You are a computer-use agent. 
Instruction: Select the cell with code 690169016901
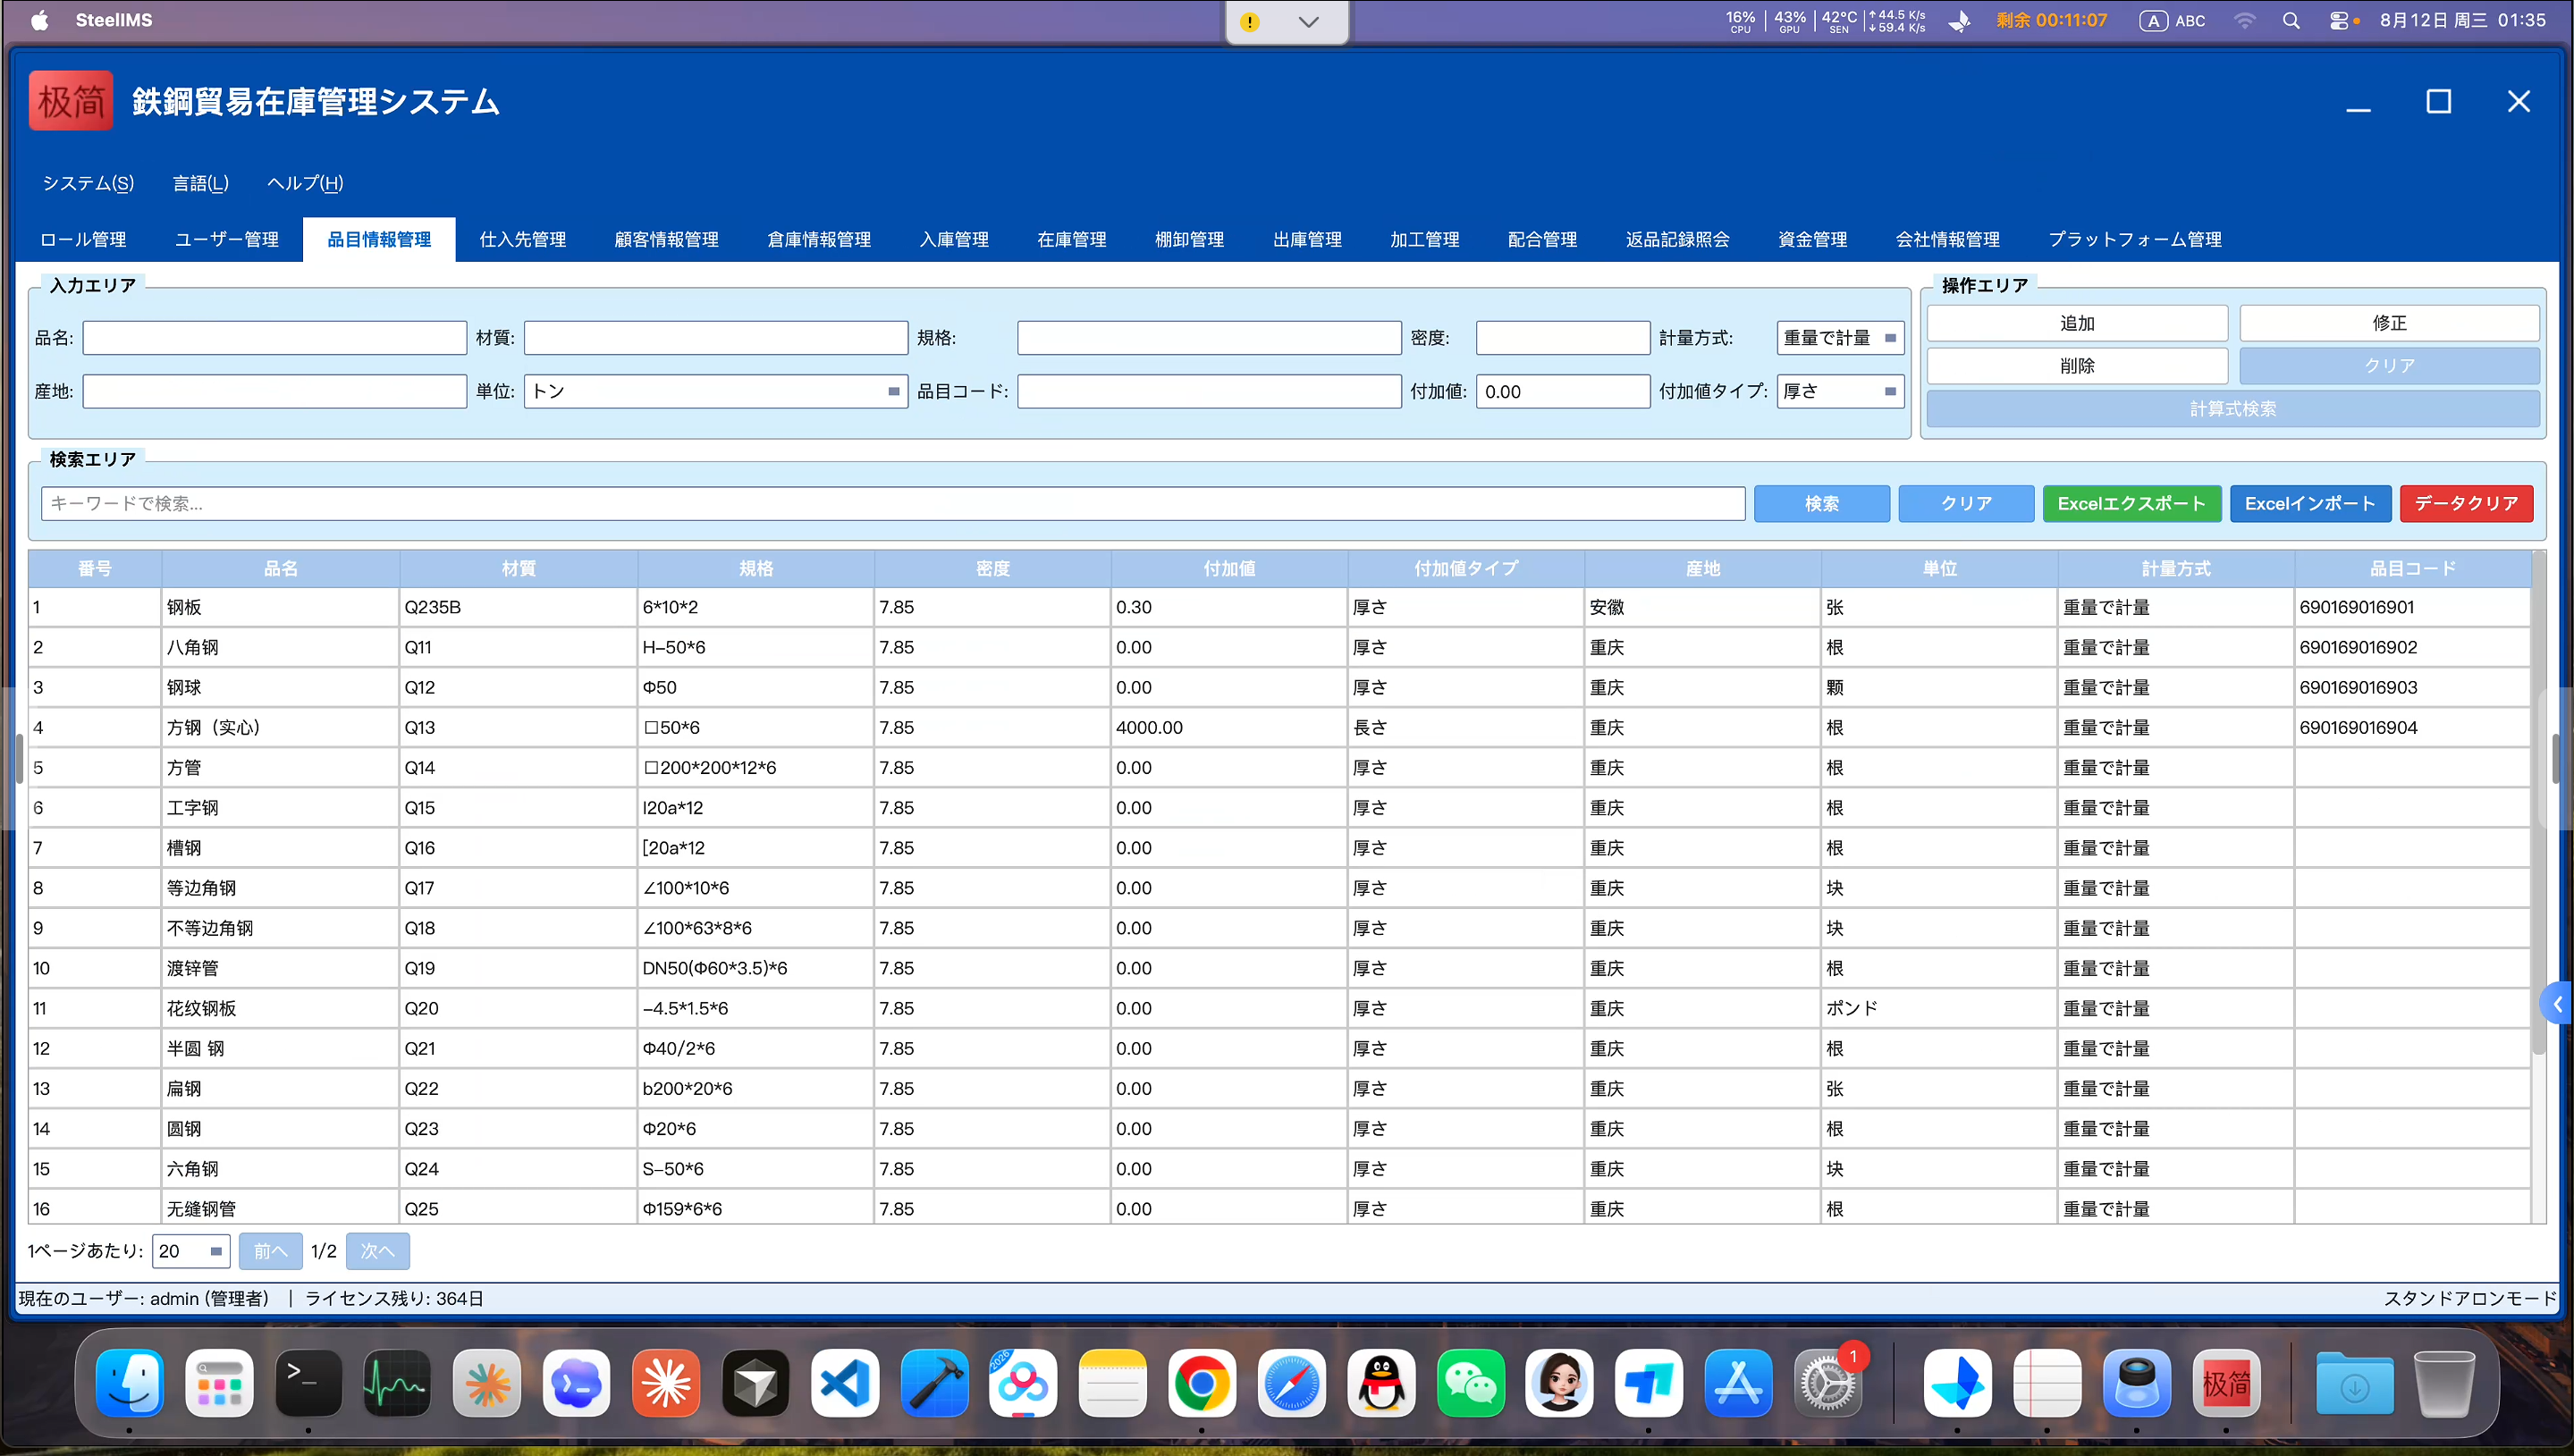pos(2412,607)
